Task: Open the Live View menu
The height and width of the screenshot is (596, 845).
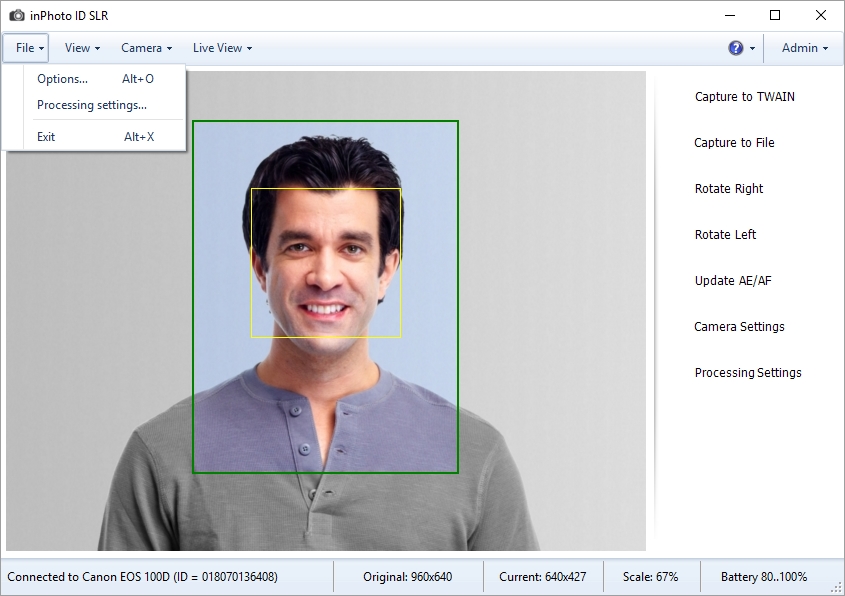Action: pyautogui.click(x=222, y=48)
